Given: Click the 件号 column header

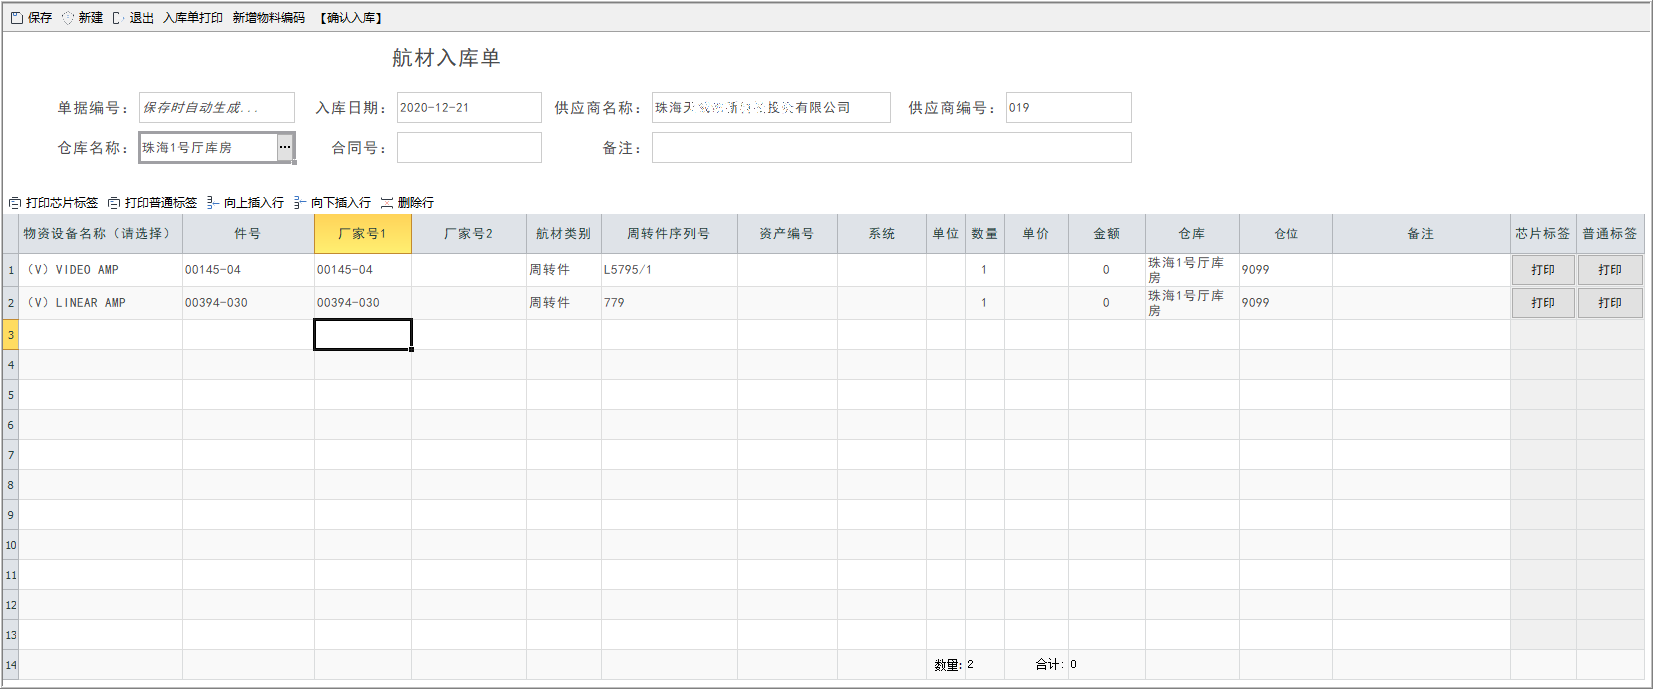Looking at the screenshot, I should pyautogui.click(x=248, y=234).
